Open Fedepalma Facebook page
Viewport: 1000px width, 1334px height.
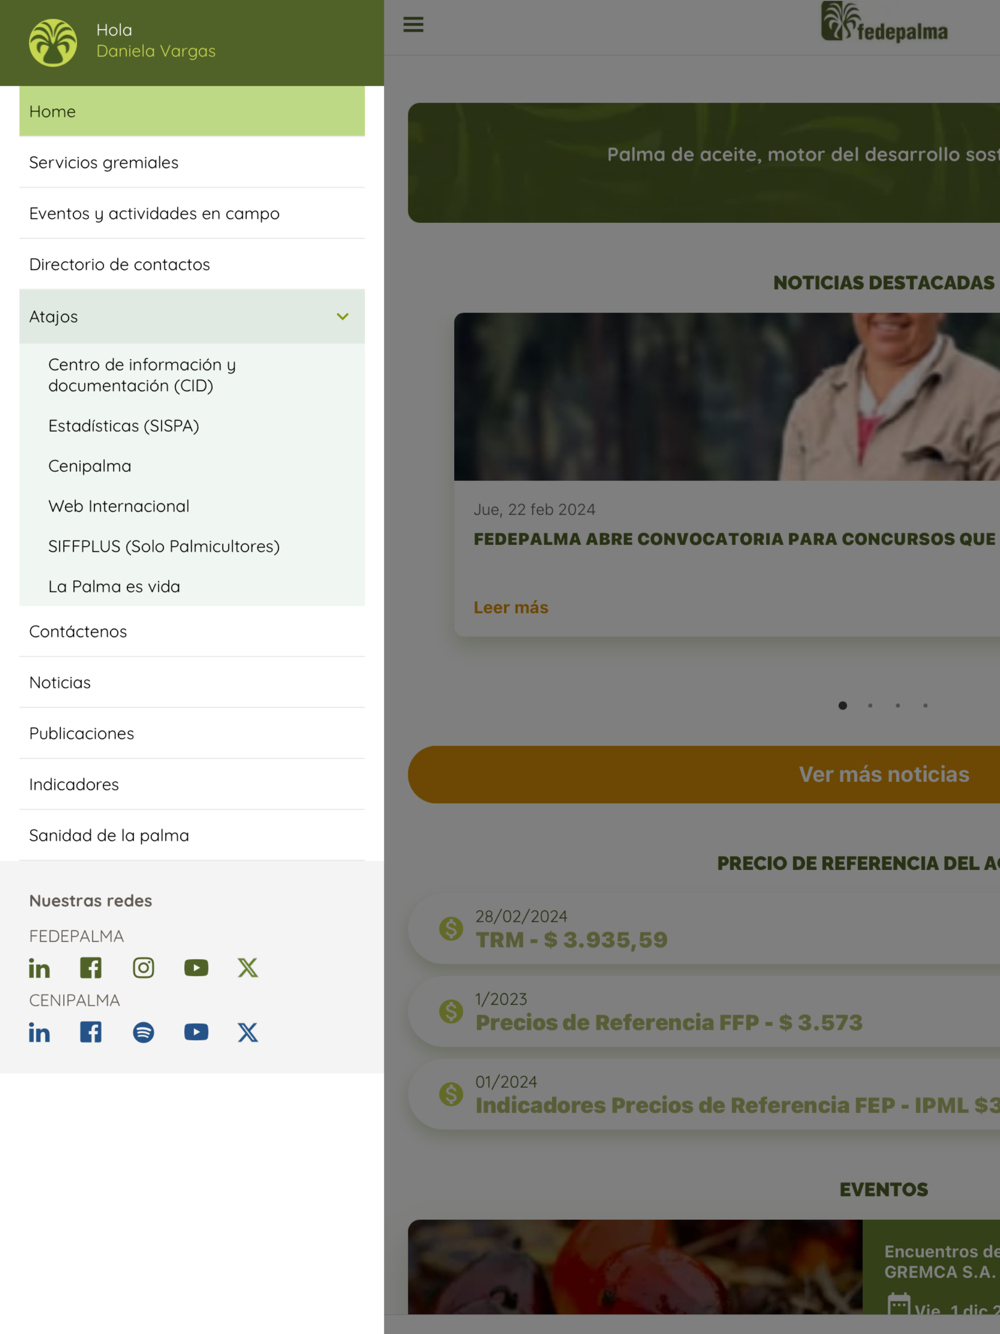[x=91, y=968]
